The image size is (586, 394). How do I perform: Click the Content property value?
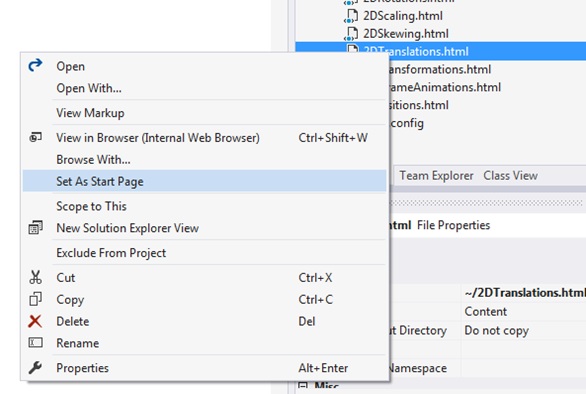(485, 311)
